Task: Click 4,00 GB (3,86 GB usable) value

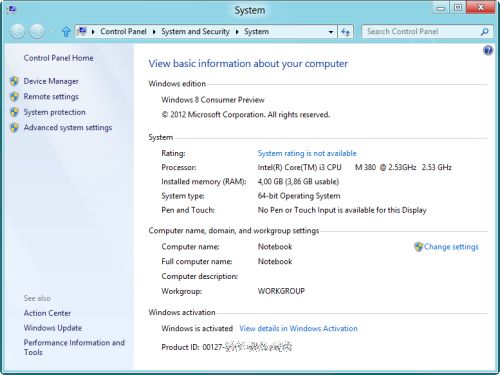Action: pyautogui.click(x=298, y=182)
